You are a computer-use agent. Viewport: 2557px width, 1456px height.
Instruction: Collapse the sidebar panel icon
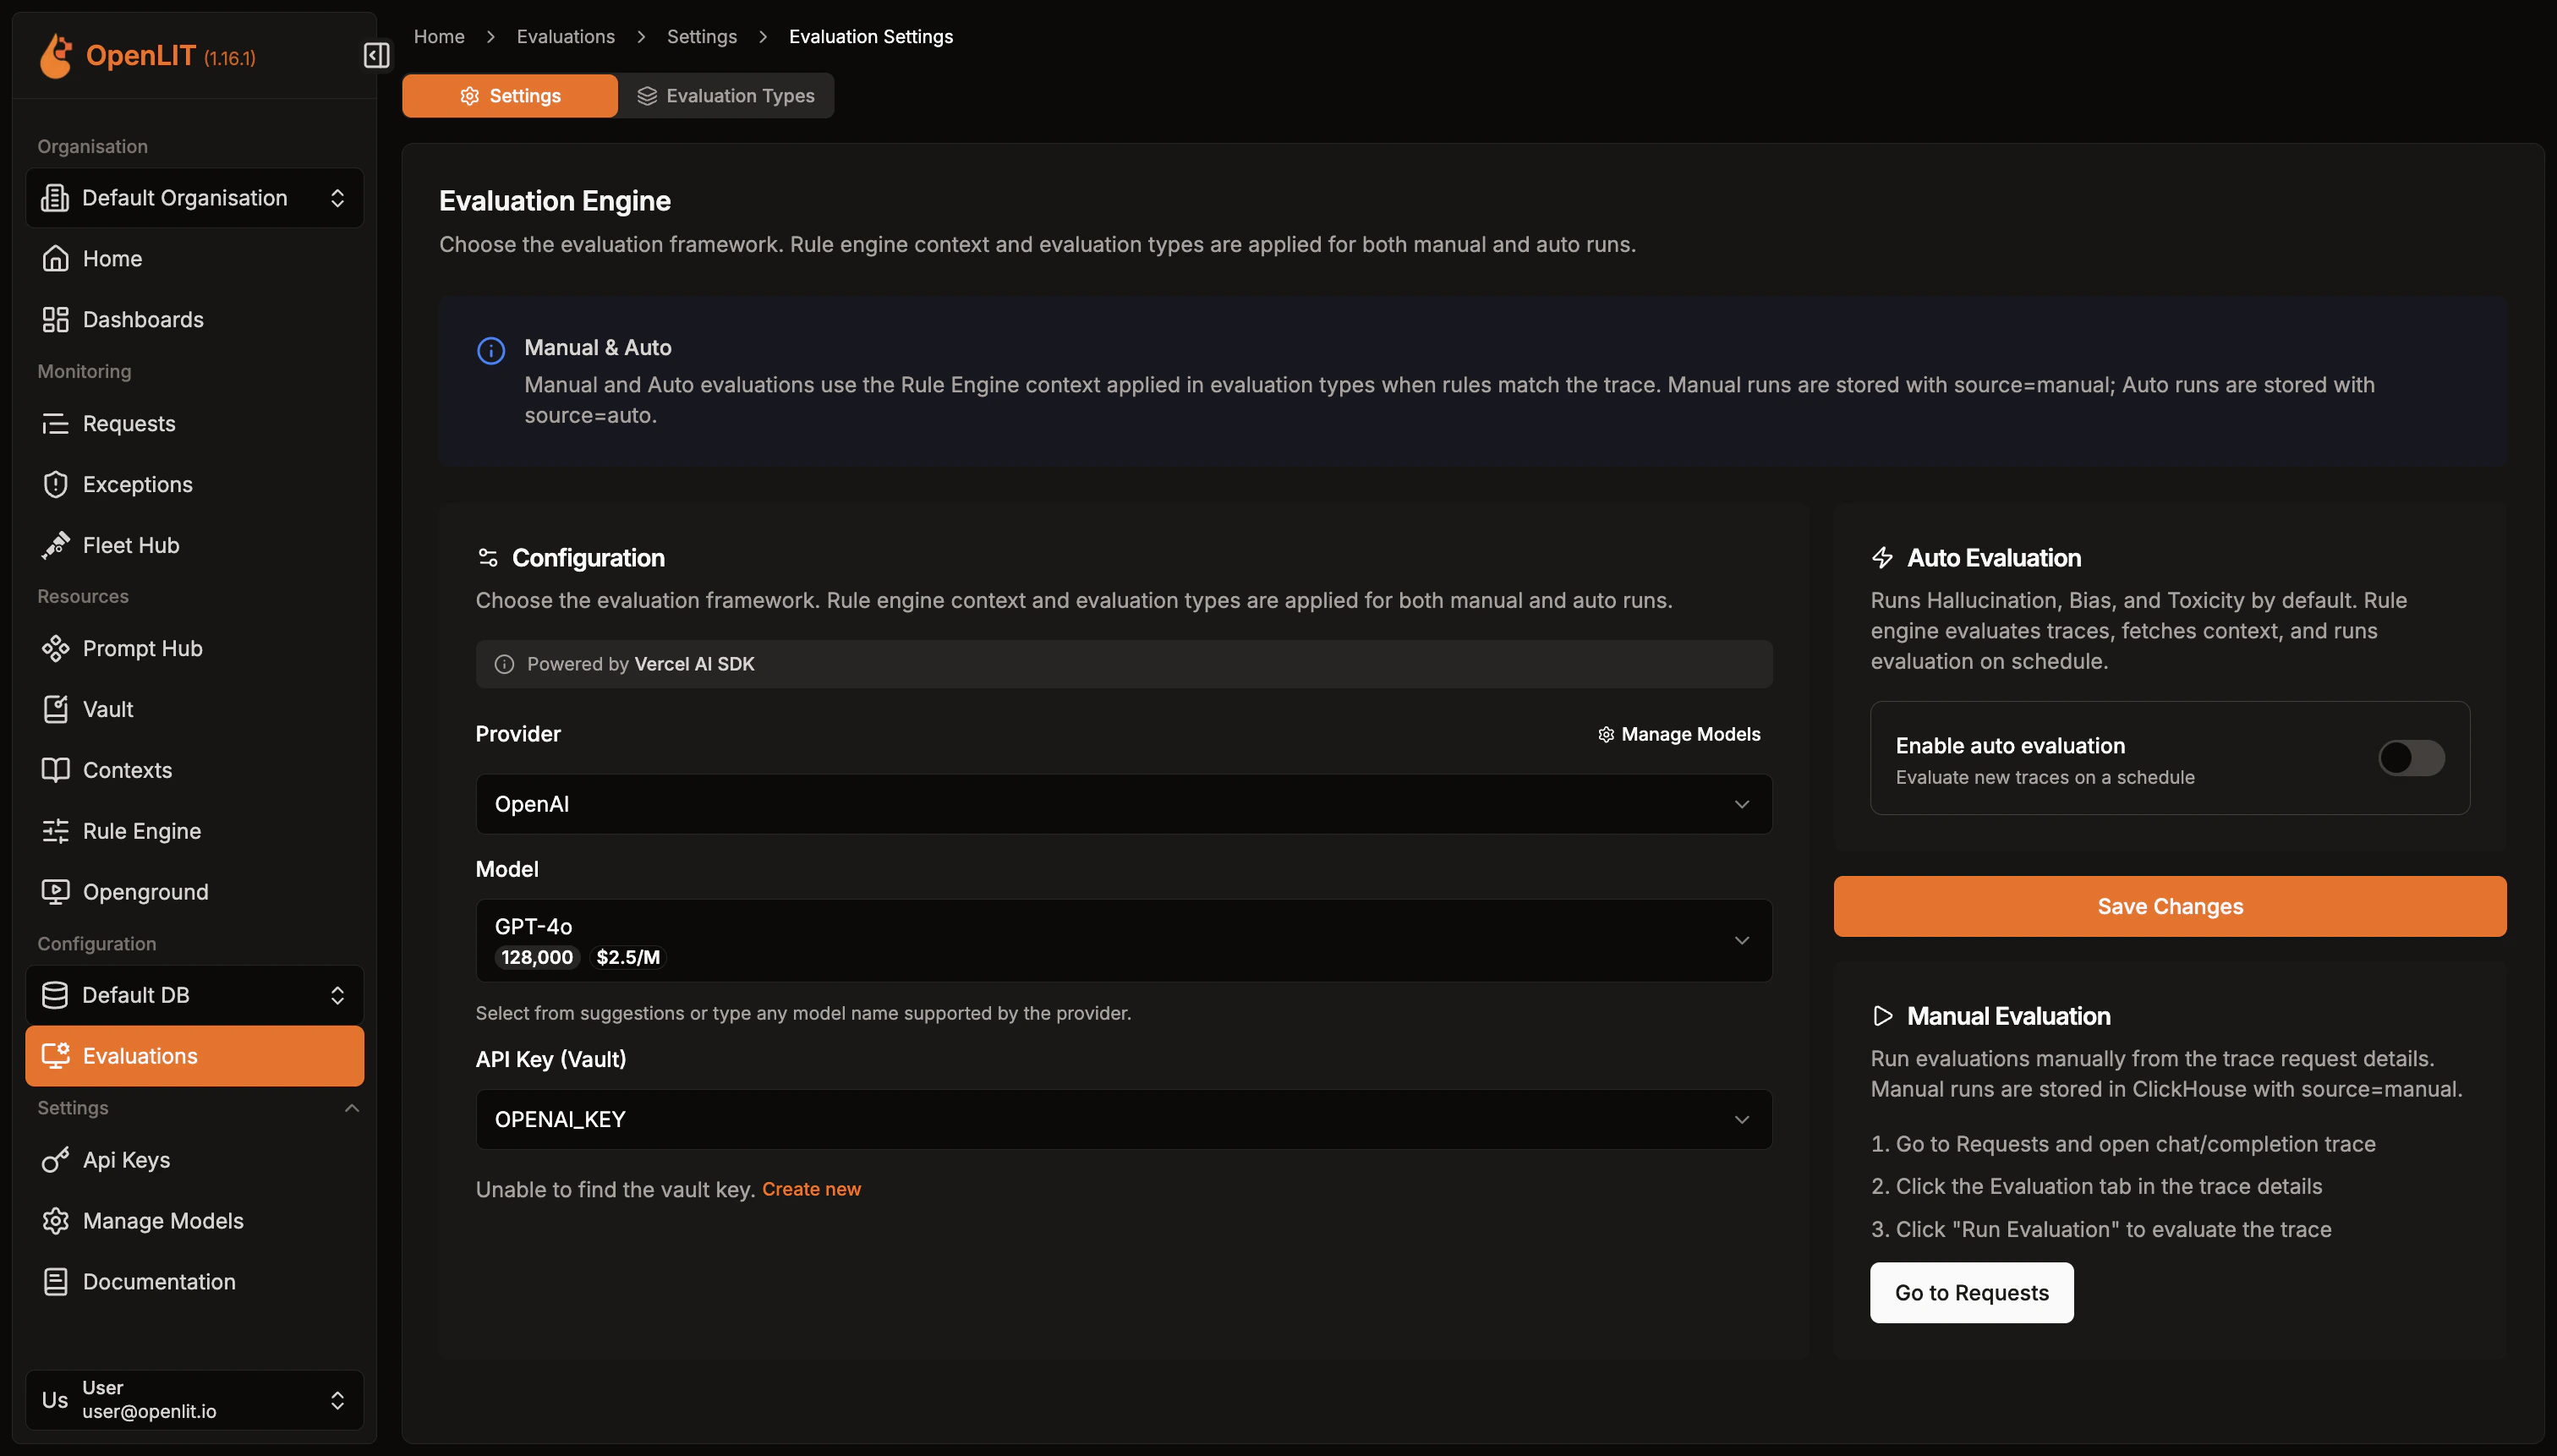(376, 55)
